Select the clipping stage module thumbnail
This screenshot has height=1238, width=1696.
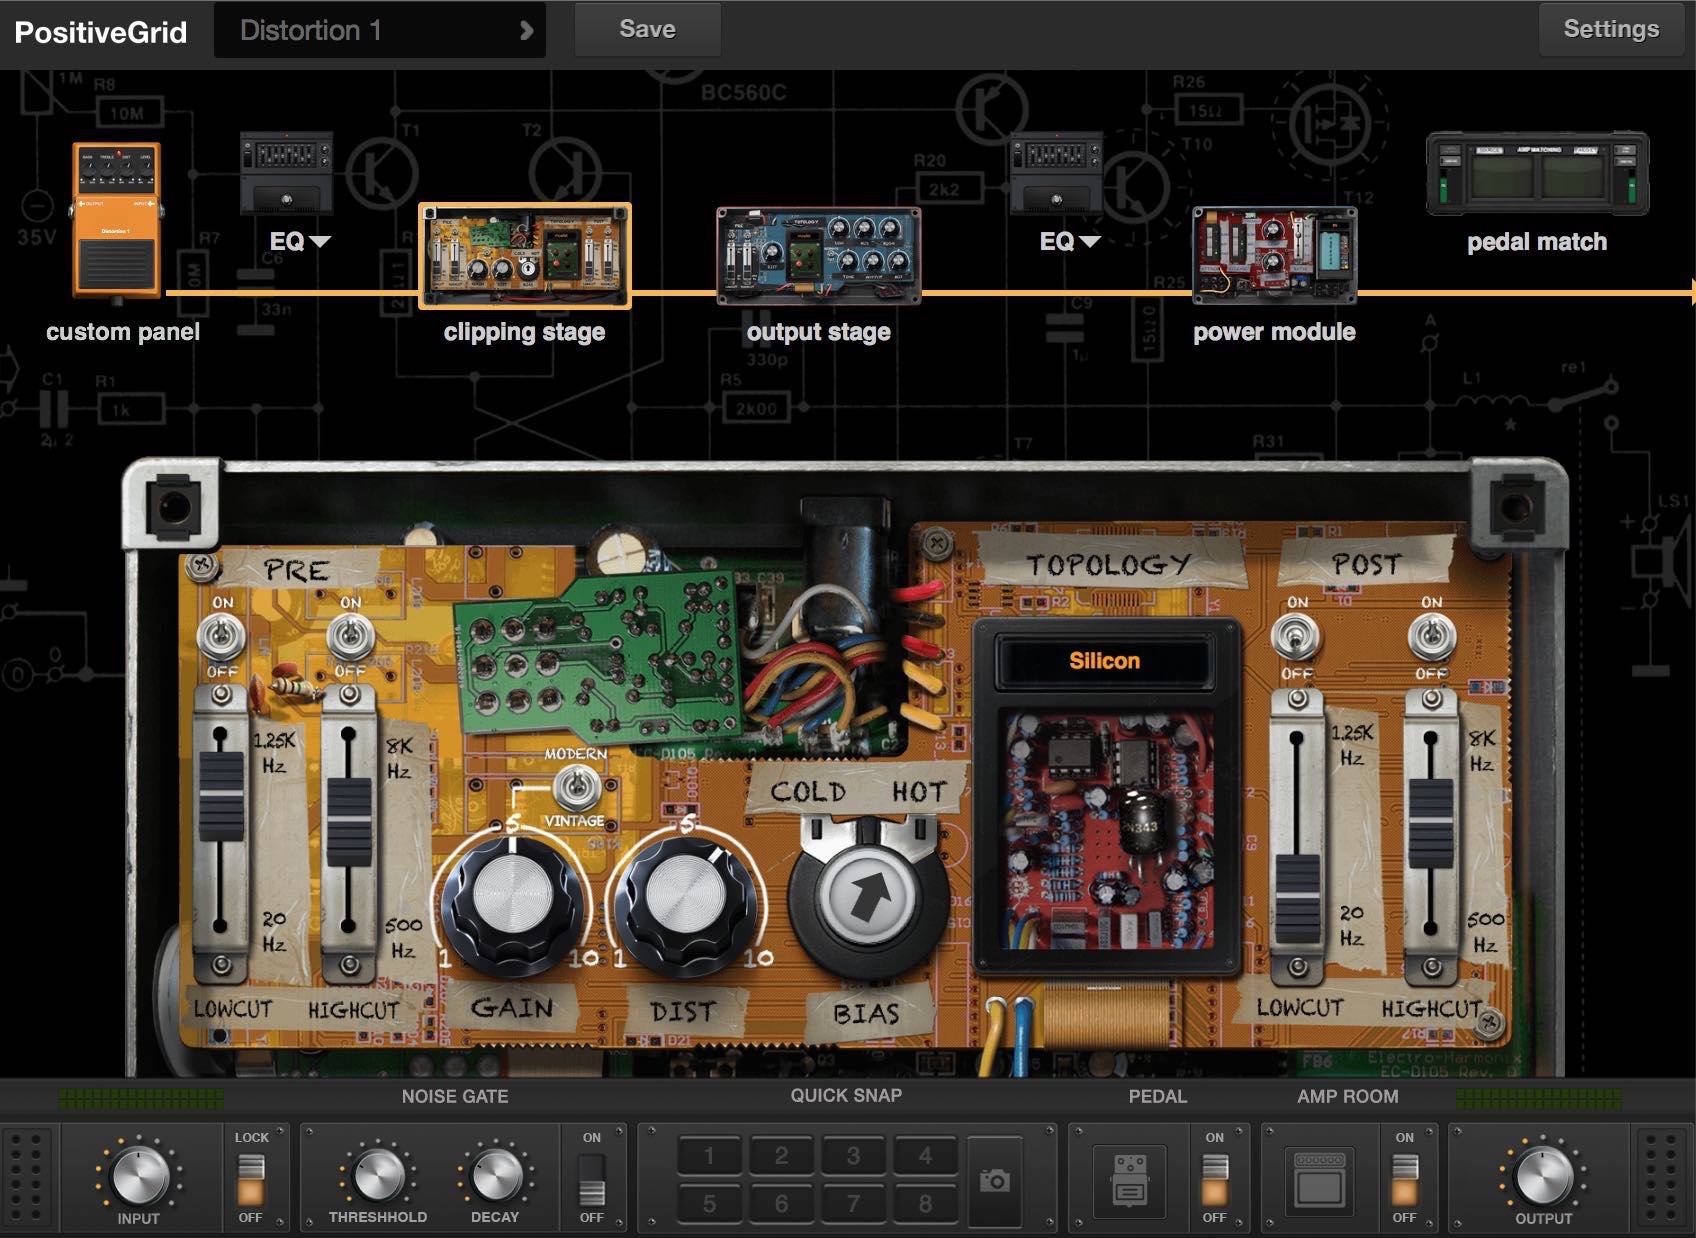click(525, 256)
